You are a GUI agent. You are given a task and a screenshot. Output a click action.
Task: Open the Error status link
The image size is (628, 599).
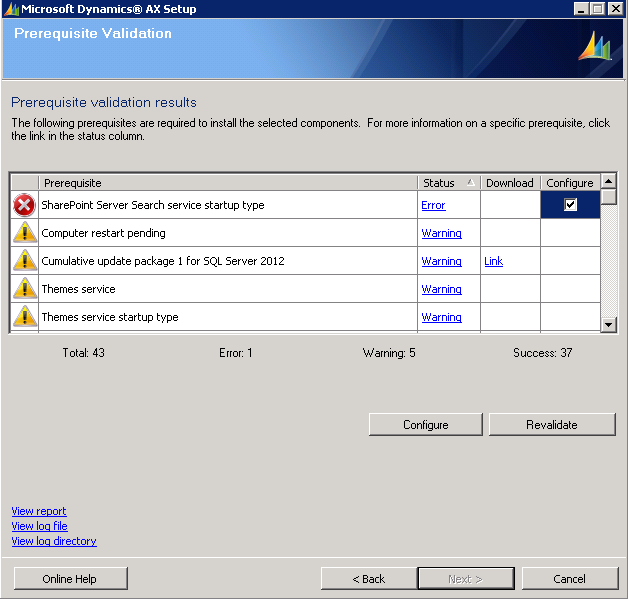tap(433, 205)
